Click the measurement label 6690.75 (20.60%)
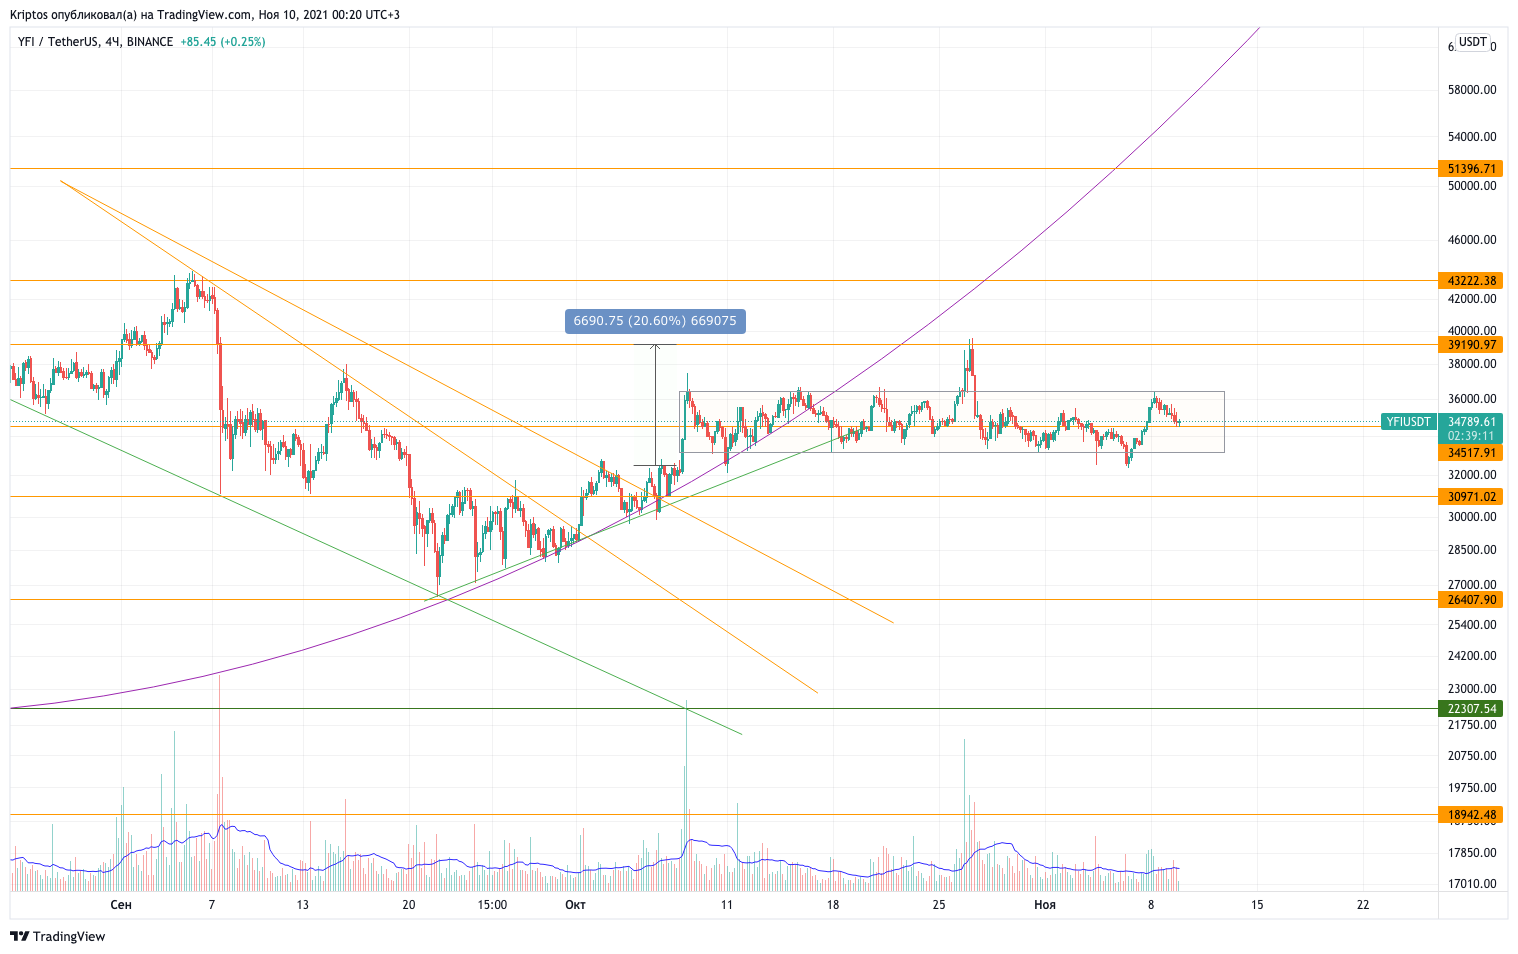The height and width of the screenshot is (954, 1518). point(655,321)
